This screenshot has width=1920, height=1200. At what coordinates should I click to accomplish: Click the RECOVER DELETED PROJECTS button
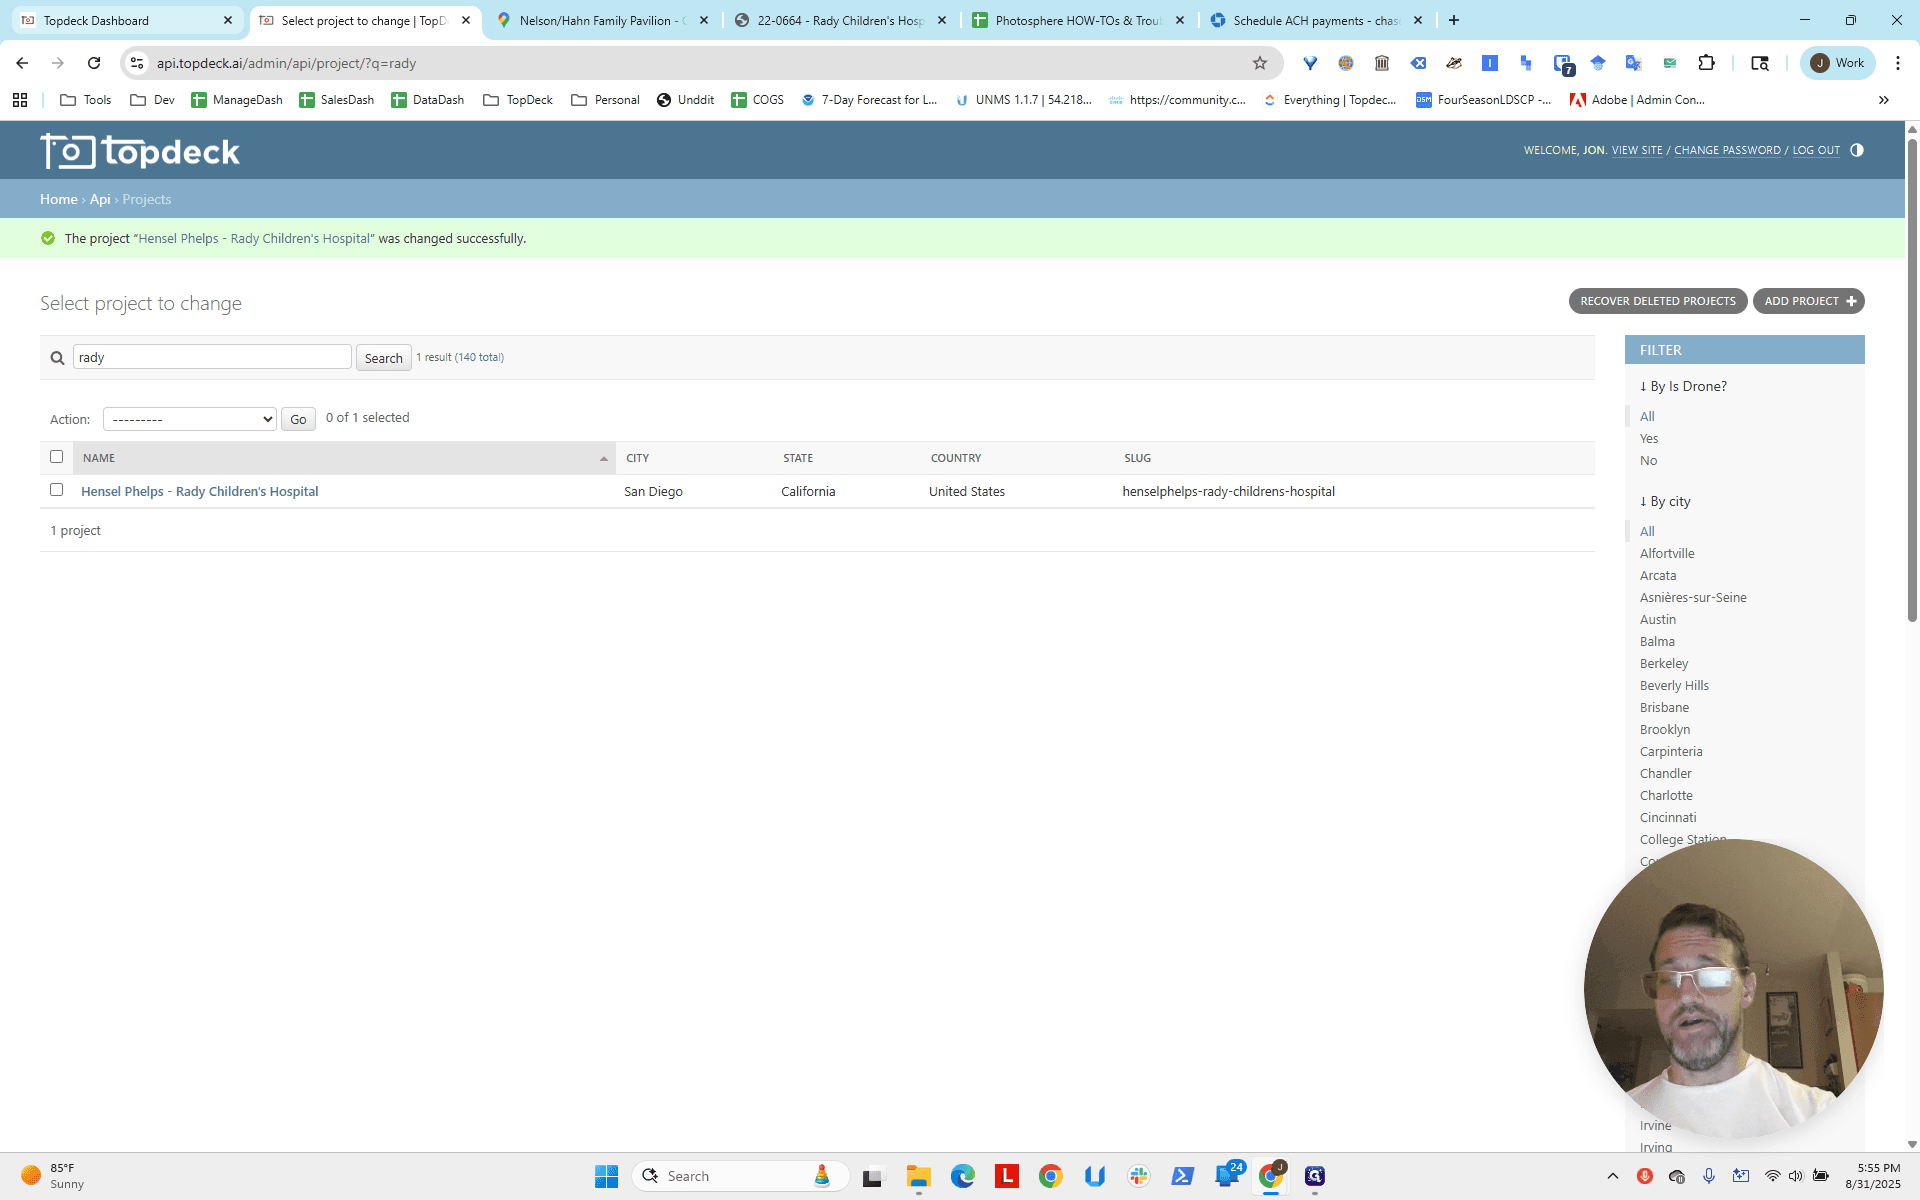coord(1658,301)
